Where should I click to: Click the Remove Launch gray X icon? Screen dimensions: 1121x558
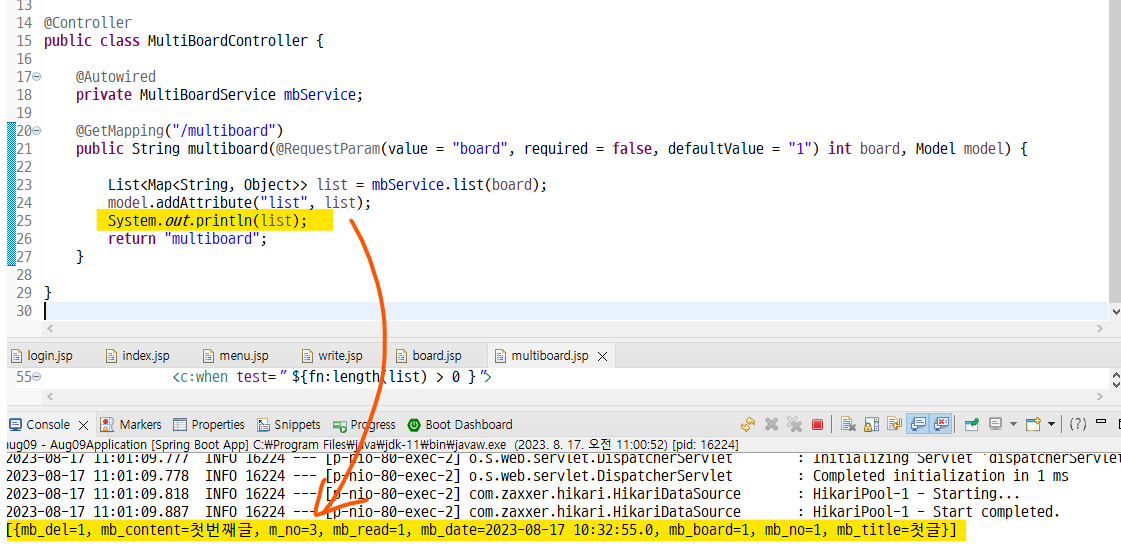point(771,424)
